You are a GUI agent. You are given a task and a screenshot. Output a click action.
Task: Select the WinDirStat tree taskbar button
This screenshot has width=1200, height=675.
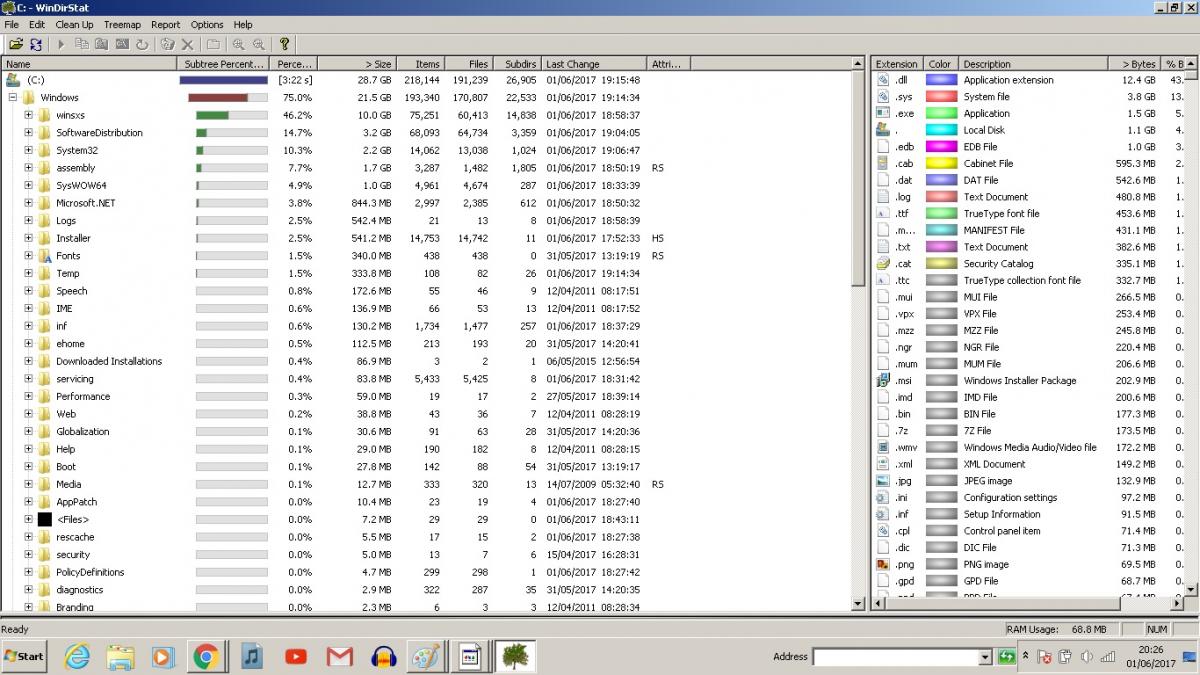pyautogui.click(x=516, y=656)
